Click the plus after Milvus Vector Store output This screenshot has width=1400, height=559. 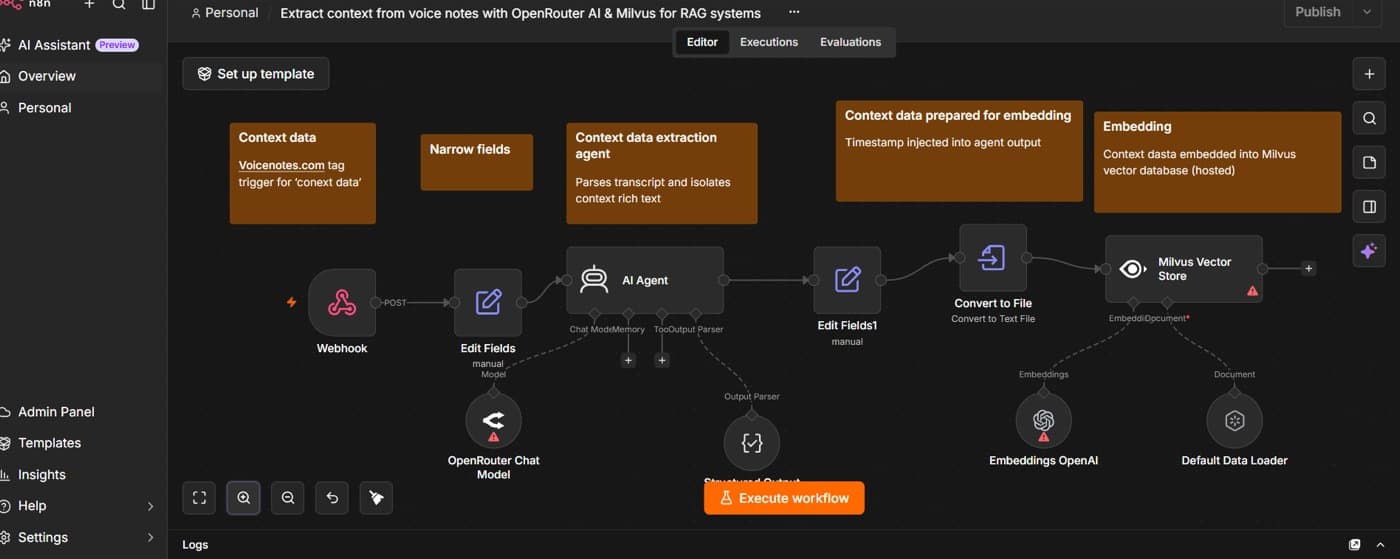click(x=1308, y=268)
